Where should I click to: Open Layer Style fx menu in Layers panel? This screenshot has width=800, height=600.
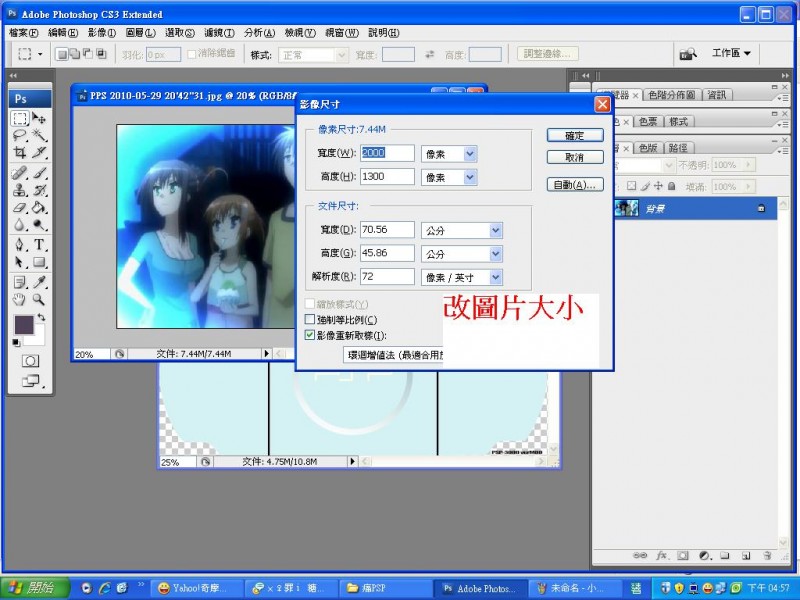(x=662, y=556)
